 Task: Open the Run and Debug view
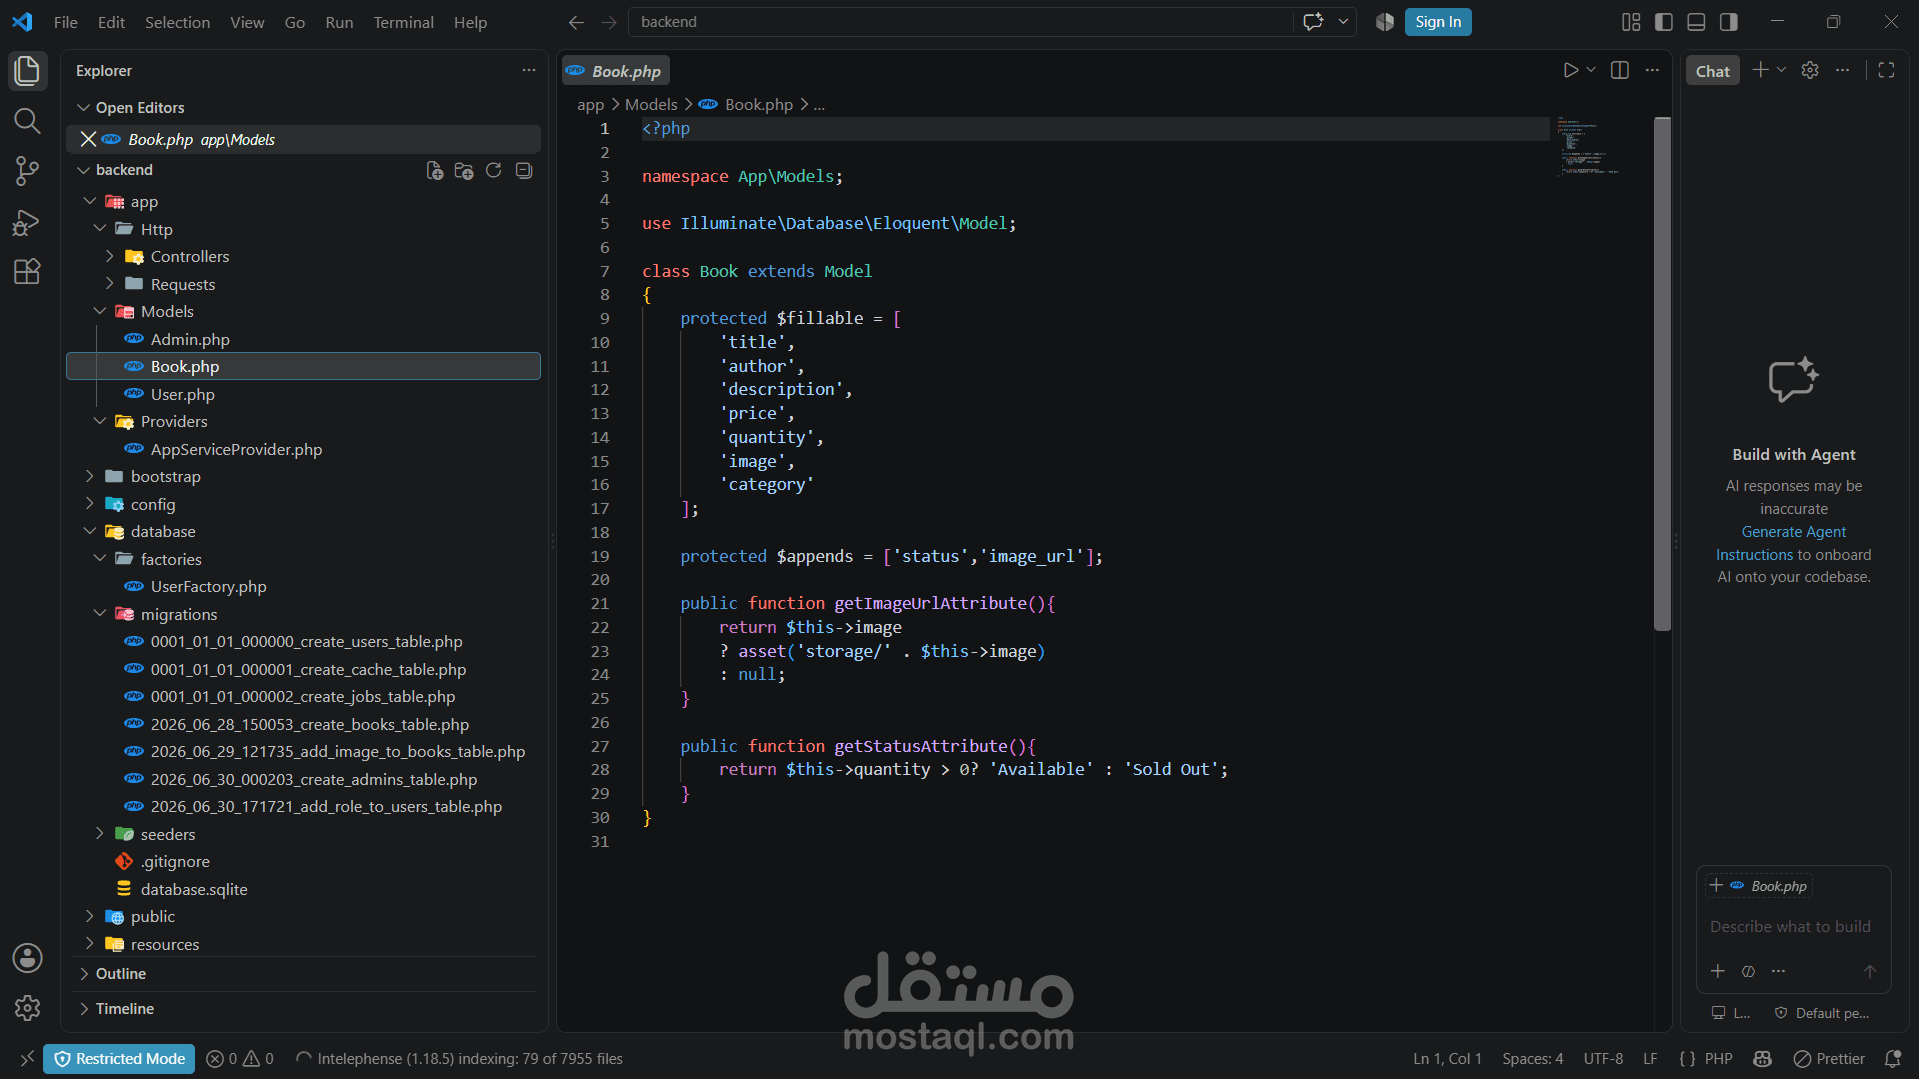(x=27, y=222)
